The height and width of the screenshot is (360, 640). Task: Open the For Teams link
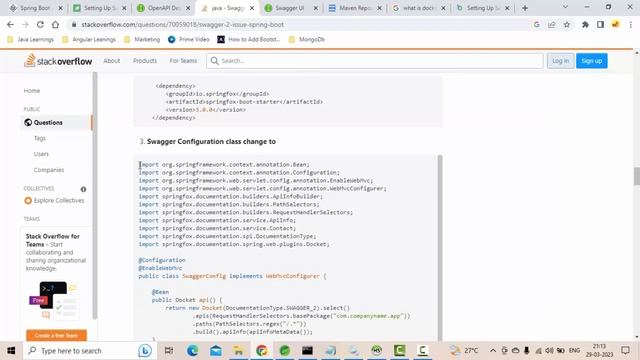click(183, 61)
